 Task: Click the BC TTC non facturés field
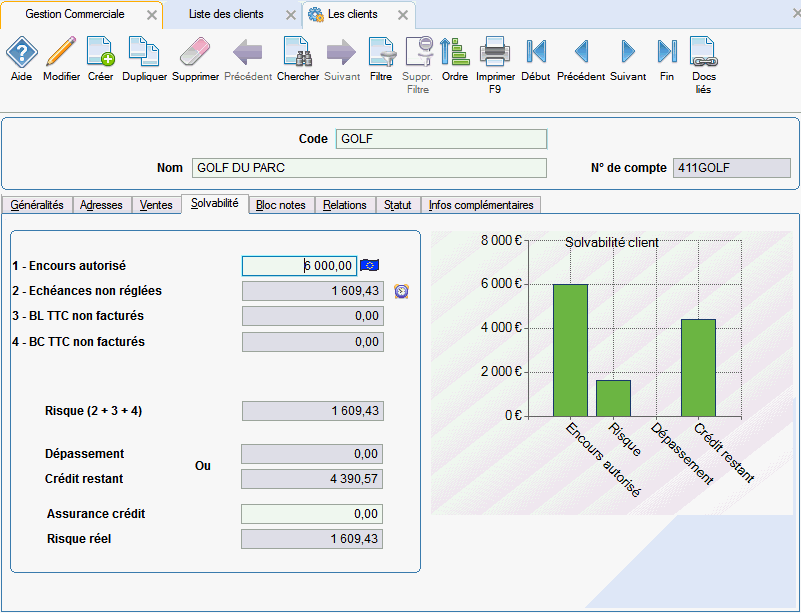click(x=313, y=342)
